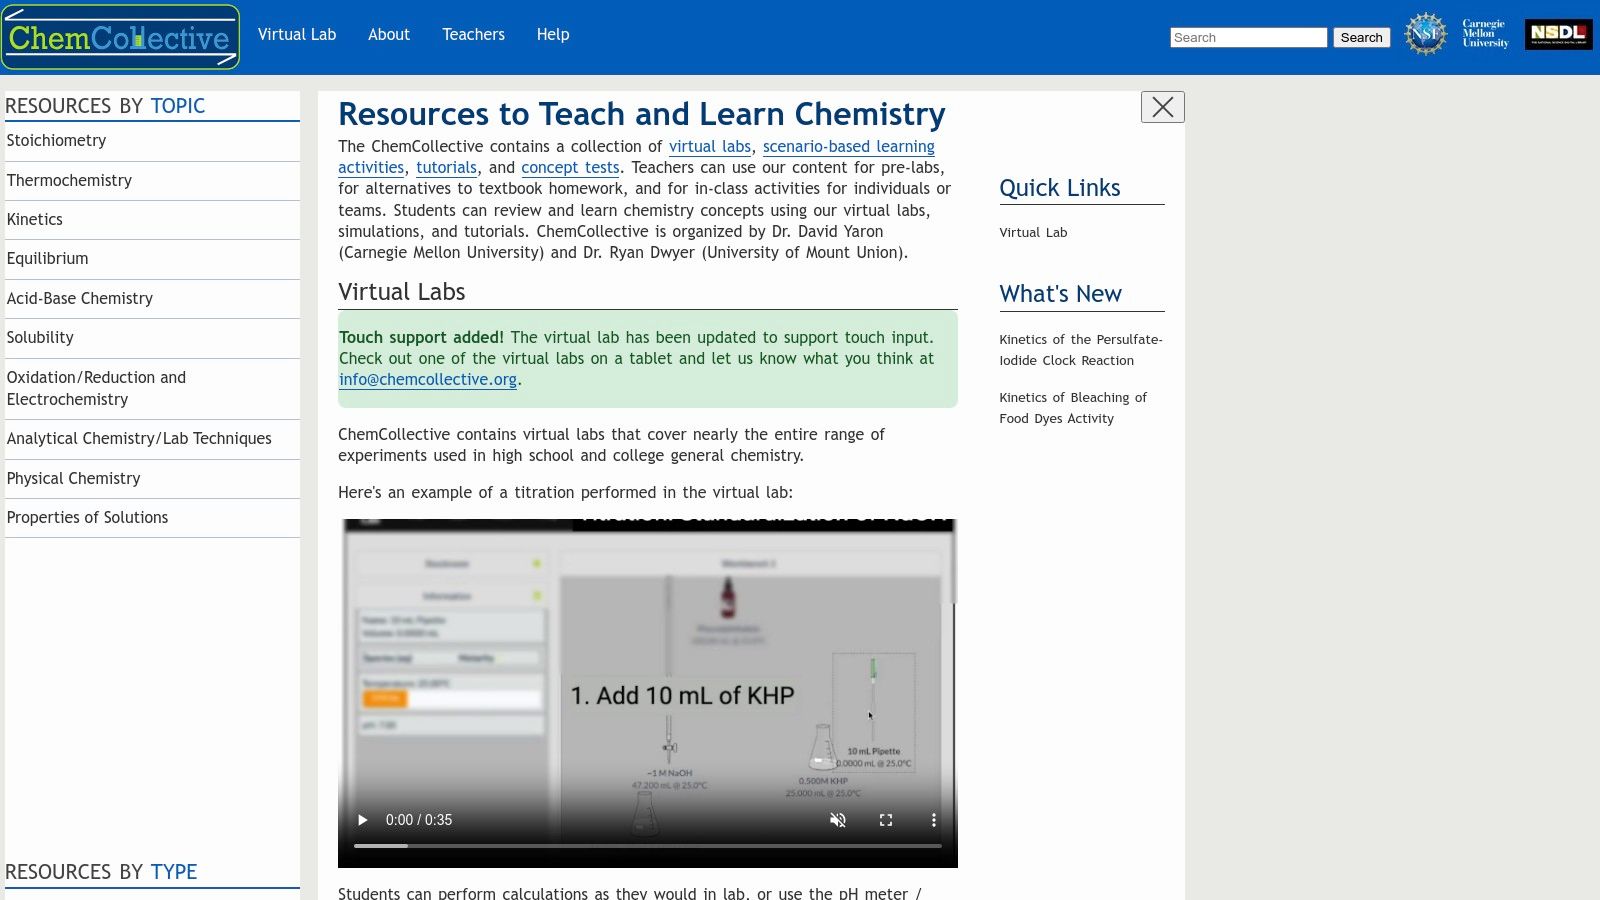Dismiss the page panel with the X
Image resolution: width=1600 pixels, height=900 pixels.
1161,106
